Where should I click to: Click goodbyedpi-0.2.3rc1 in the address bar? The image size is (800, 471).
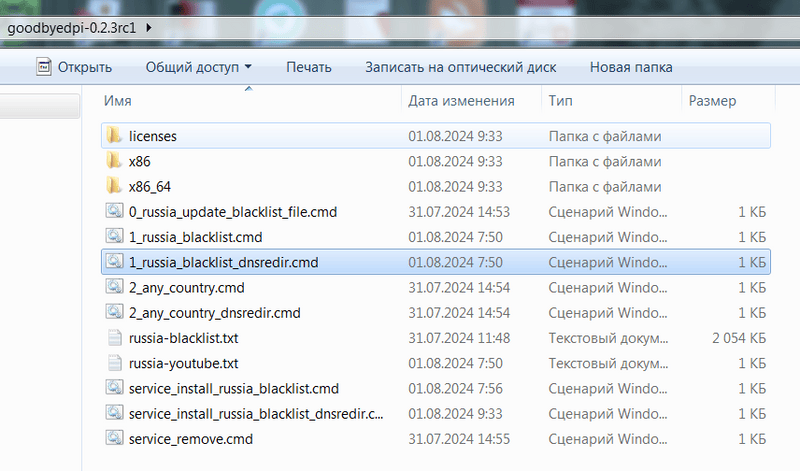[x=72, y=28]
